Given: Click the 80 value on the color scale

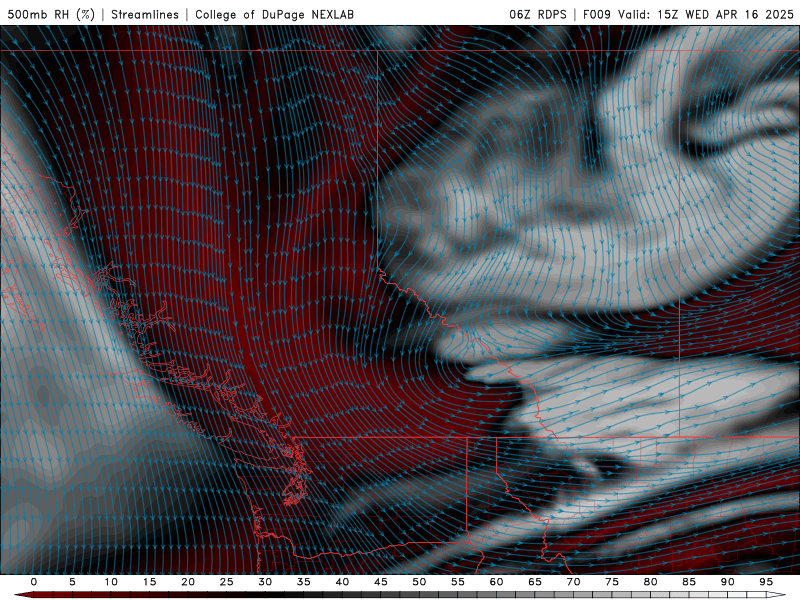Looking at the screenshot, I should click(651, 582).
